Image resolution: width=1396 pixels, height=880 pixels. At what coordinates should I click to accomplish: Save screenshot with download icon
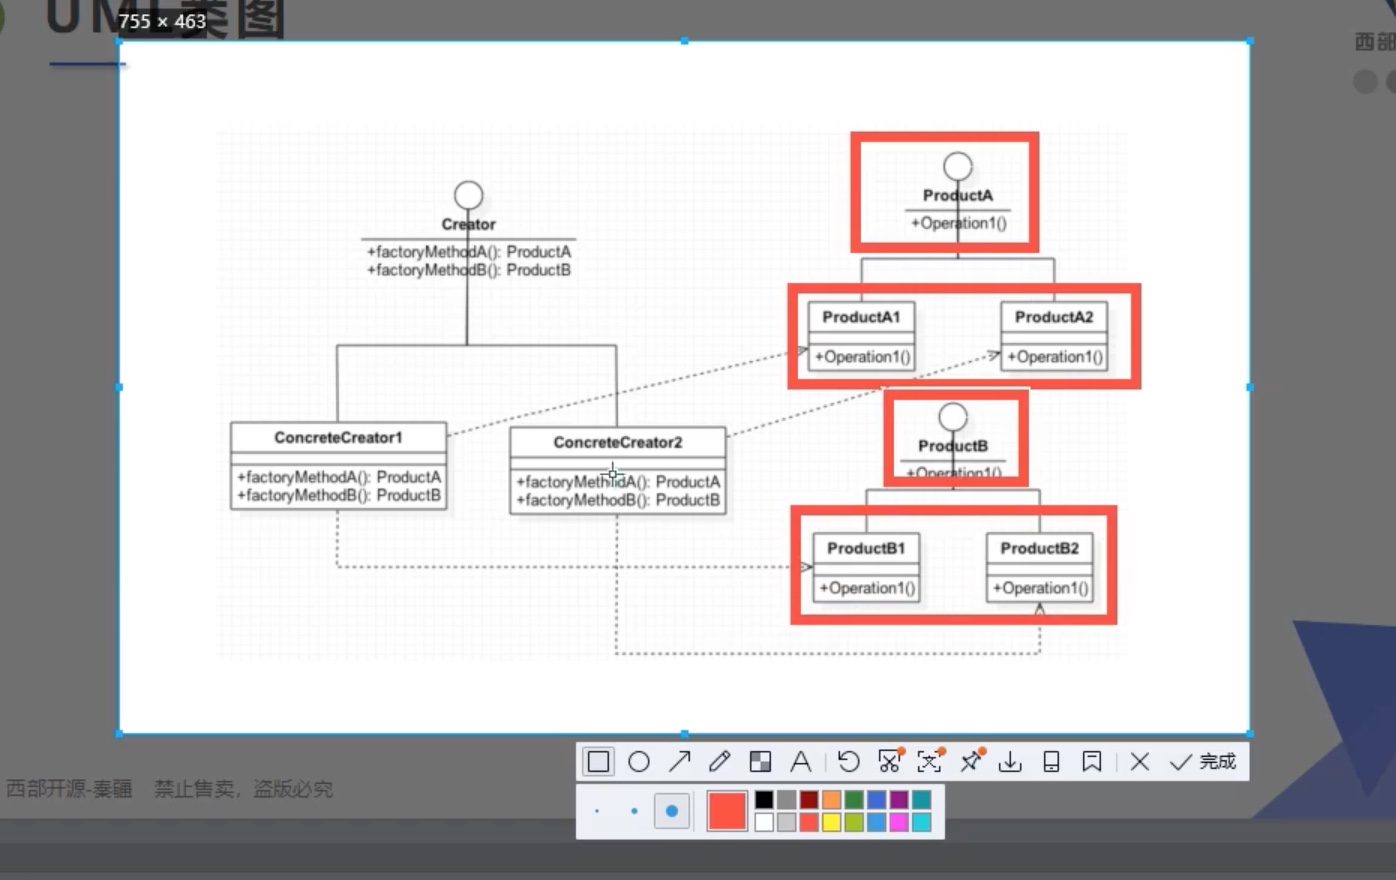click(1010, 762)
